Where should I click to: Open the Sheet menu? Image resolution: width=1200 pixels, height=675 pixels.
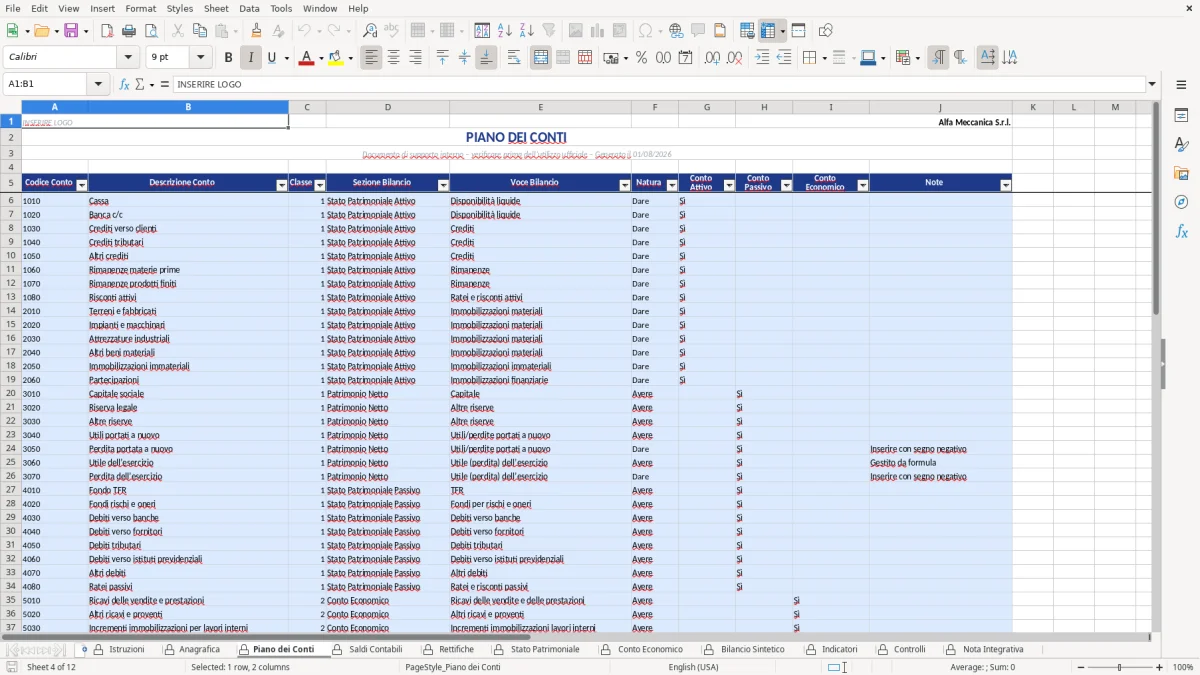coord(216,8)
